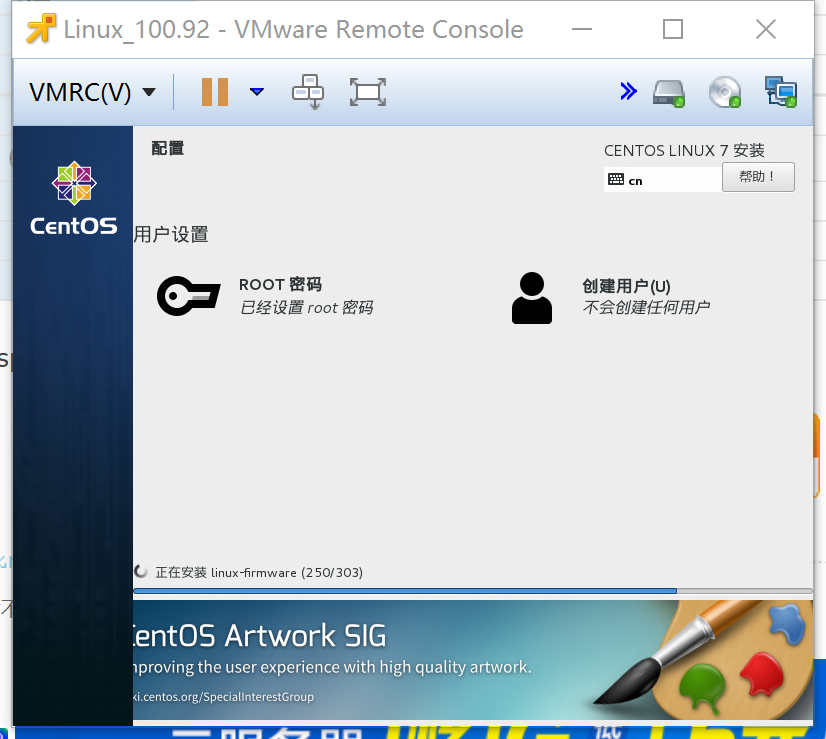The width and height of the screenshot is (826, 739).
Task: Maximize the VMware Remote Console window
Action: pyautogui.click(x=673, y=29)
